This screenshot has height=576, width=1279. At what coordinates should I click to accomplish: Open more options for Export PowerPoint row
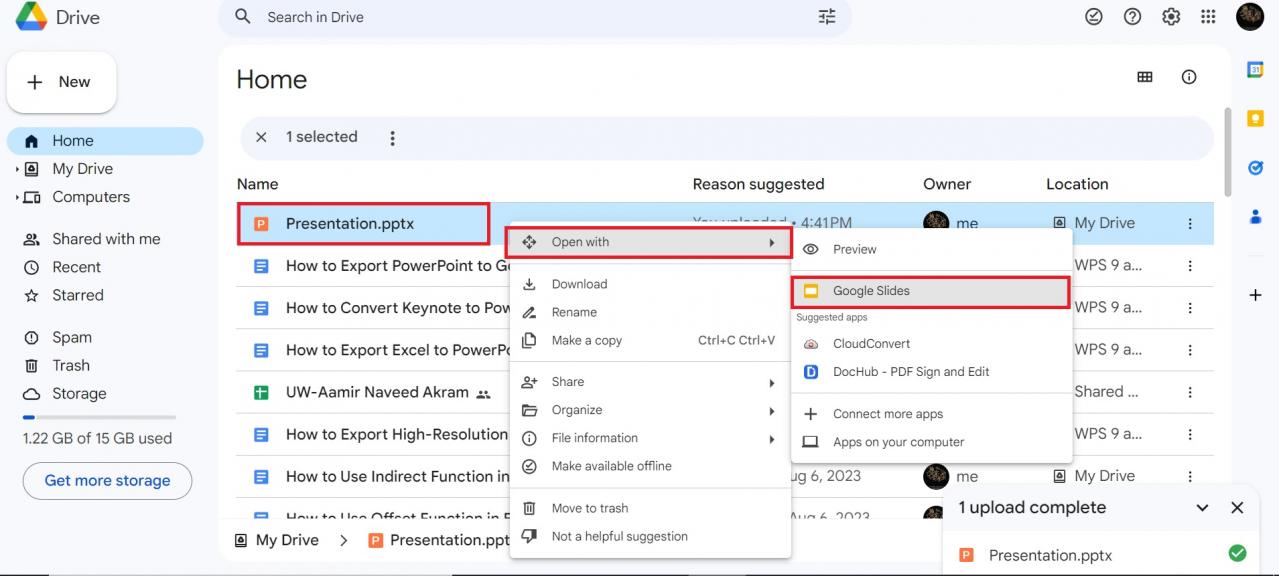click(1190, 266)
